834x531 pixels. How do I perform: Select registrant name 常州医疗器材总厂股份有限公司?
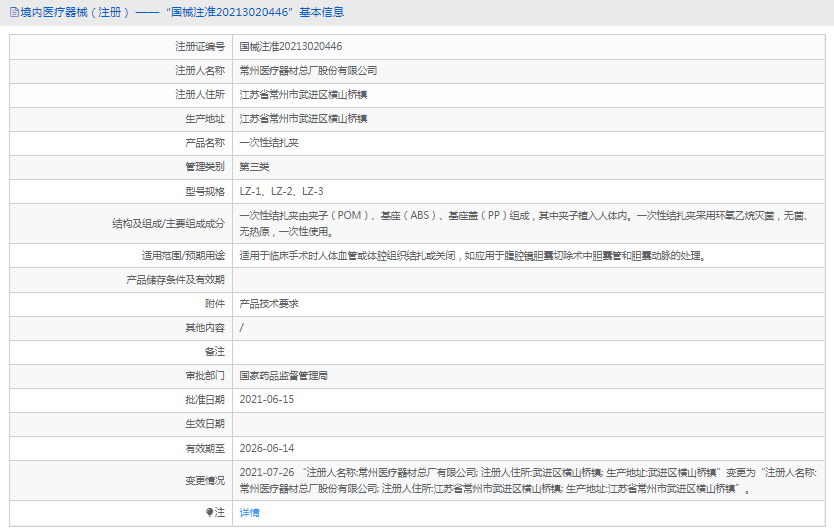[308, 71]
